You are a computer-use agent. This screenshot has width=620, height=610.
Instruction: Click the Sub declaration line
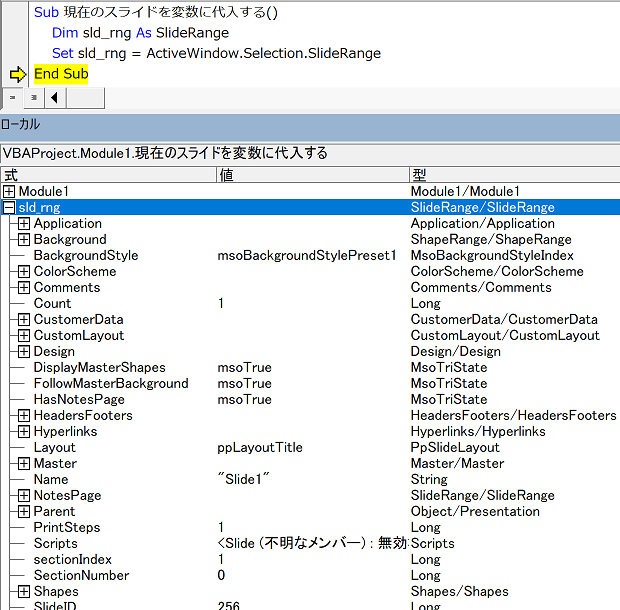(156, 12)
